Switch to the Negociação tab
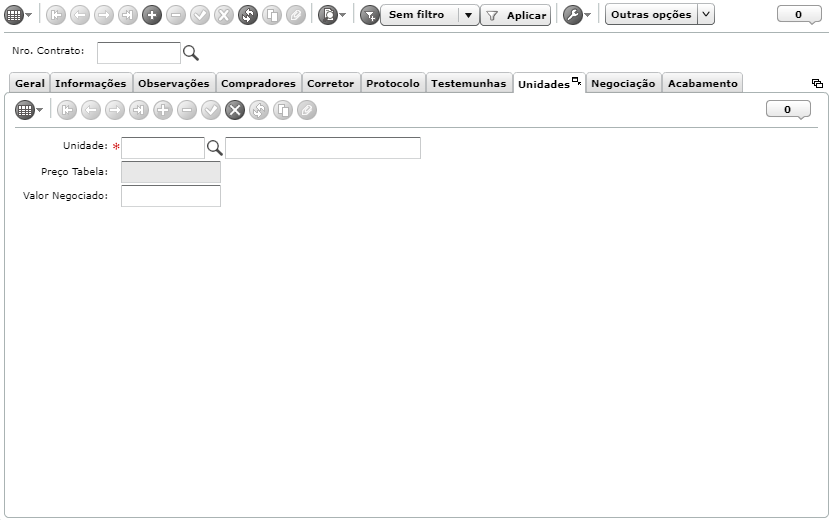831x520 pixels. (x=623, y=83)
